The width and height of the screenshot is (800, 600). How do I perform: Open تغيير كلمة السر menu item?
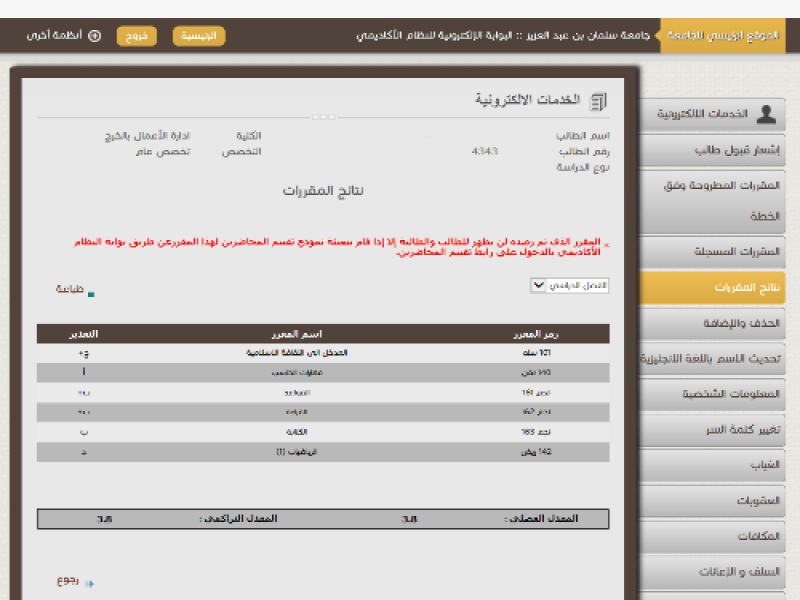(x=718, y=430)
